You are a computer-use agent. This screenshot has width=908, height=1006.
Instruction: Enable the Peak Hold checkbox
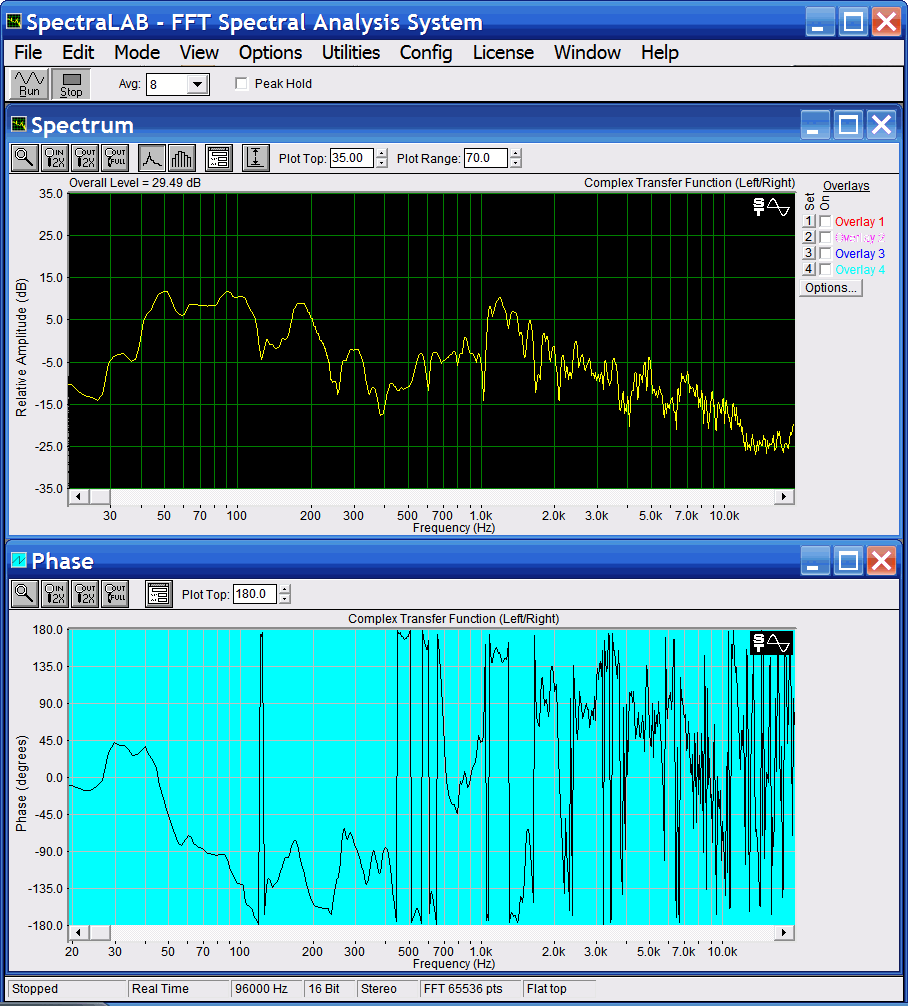[x=241, y=84]
